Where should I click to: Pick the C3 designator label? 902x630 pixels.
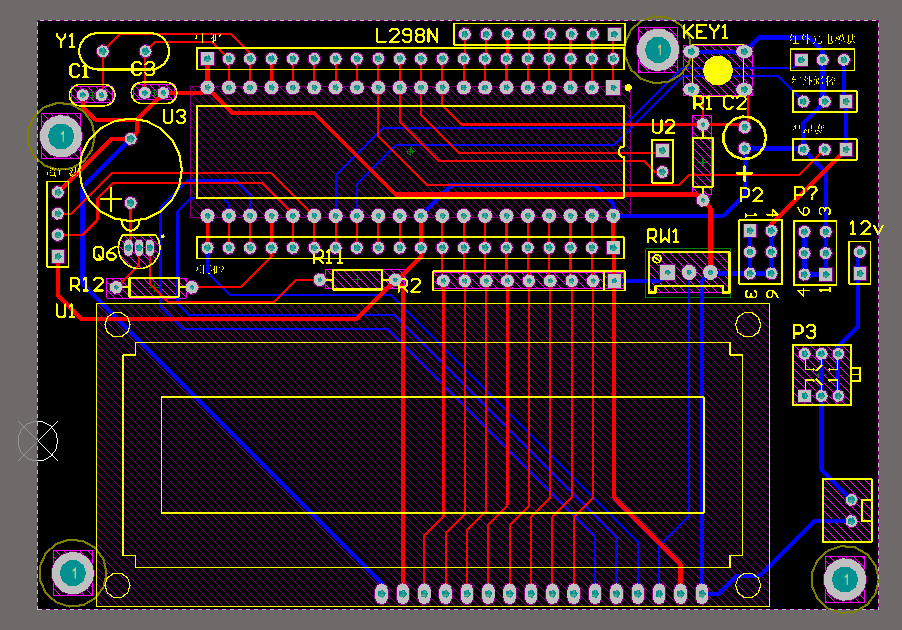(143, 69)
